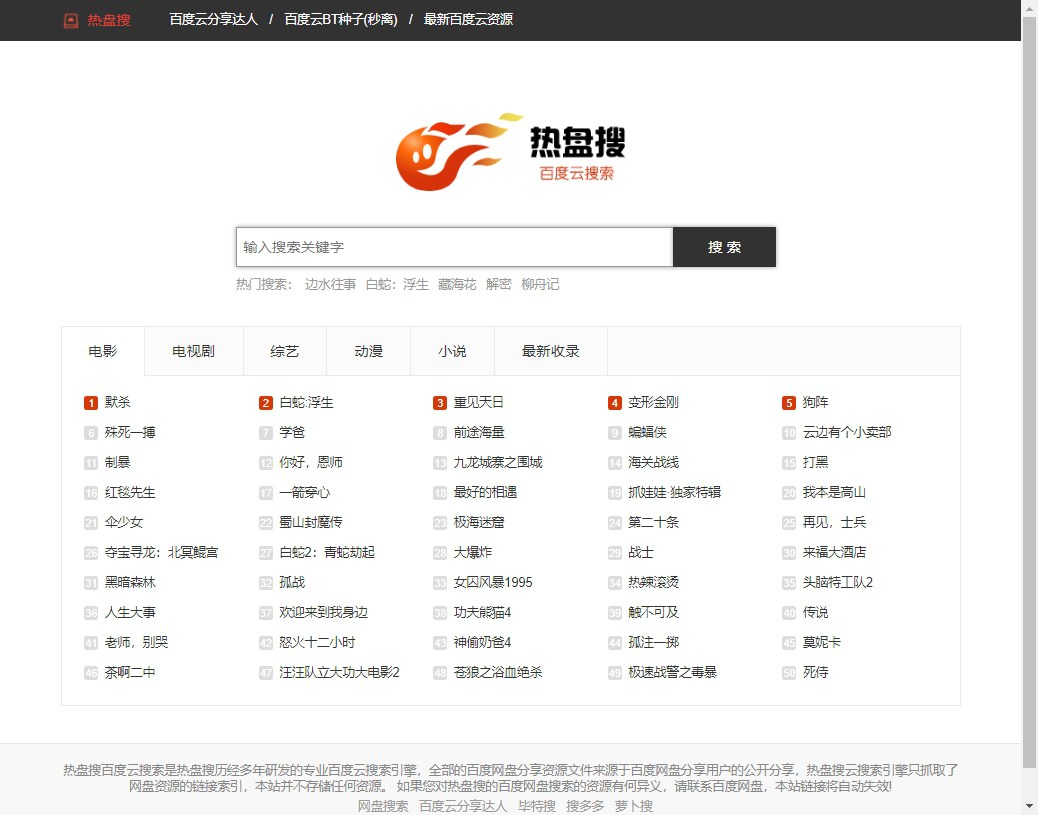Click rank badge 3 next to 重见天日
The width and height of the screenshot is (1038, 815).
[x=440, y=403]
